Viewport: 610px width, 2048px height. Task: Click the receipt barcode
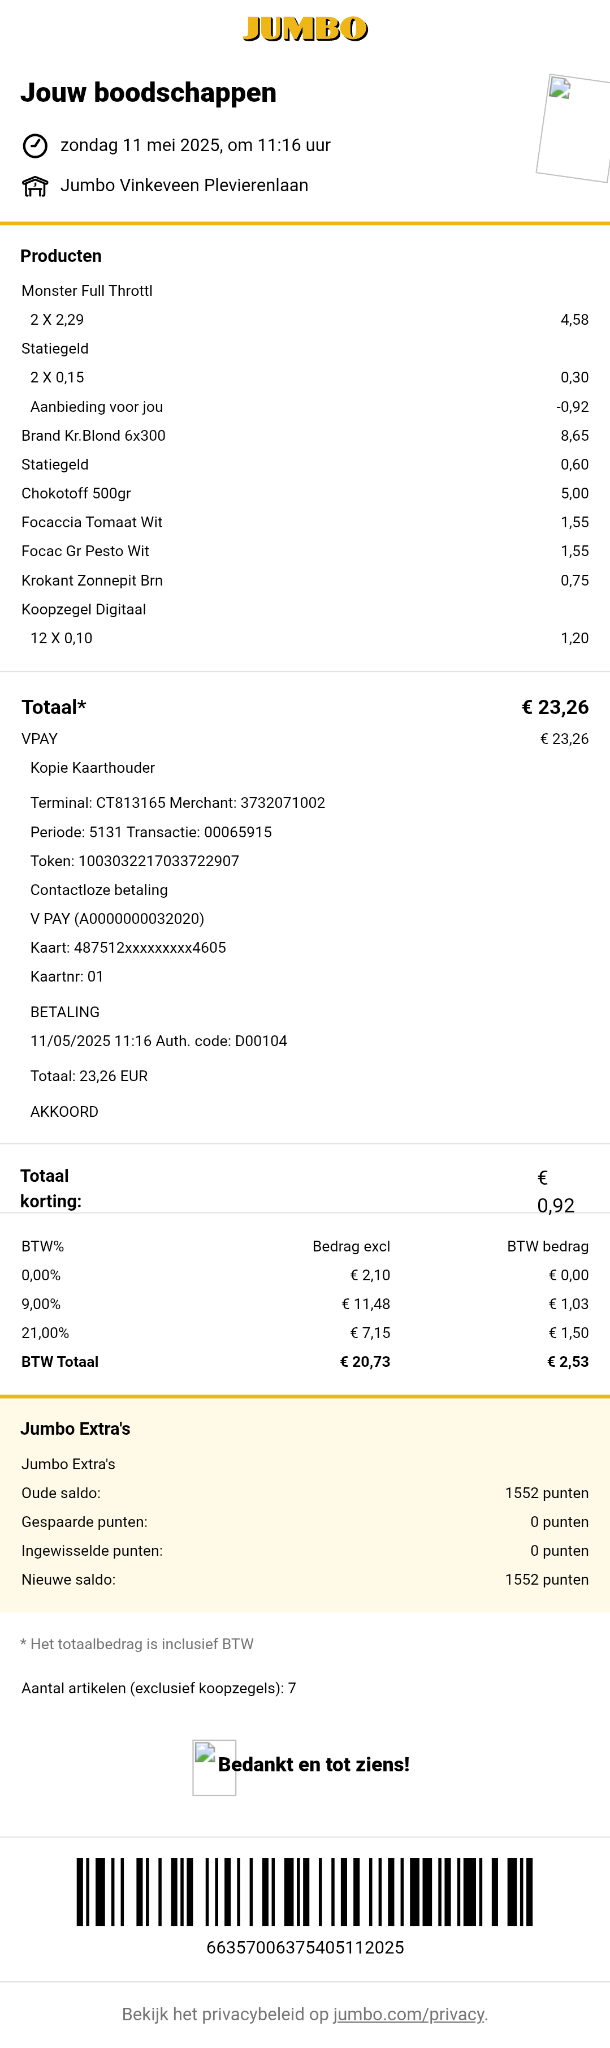click(305, 1891)
